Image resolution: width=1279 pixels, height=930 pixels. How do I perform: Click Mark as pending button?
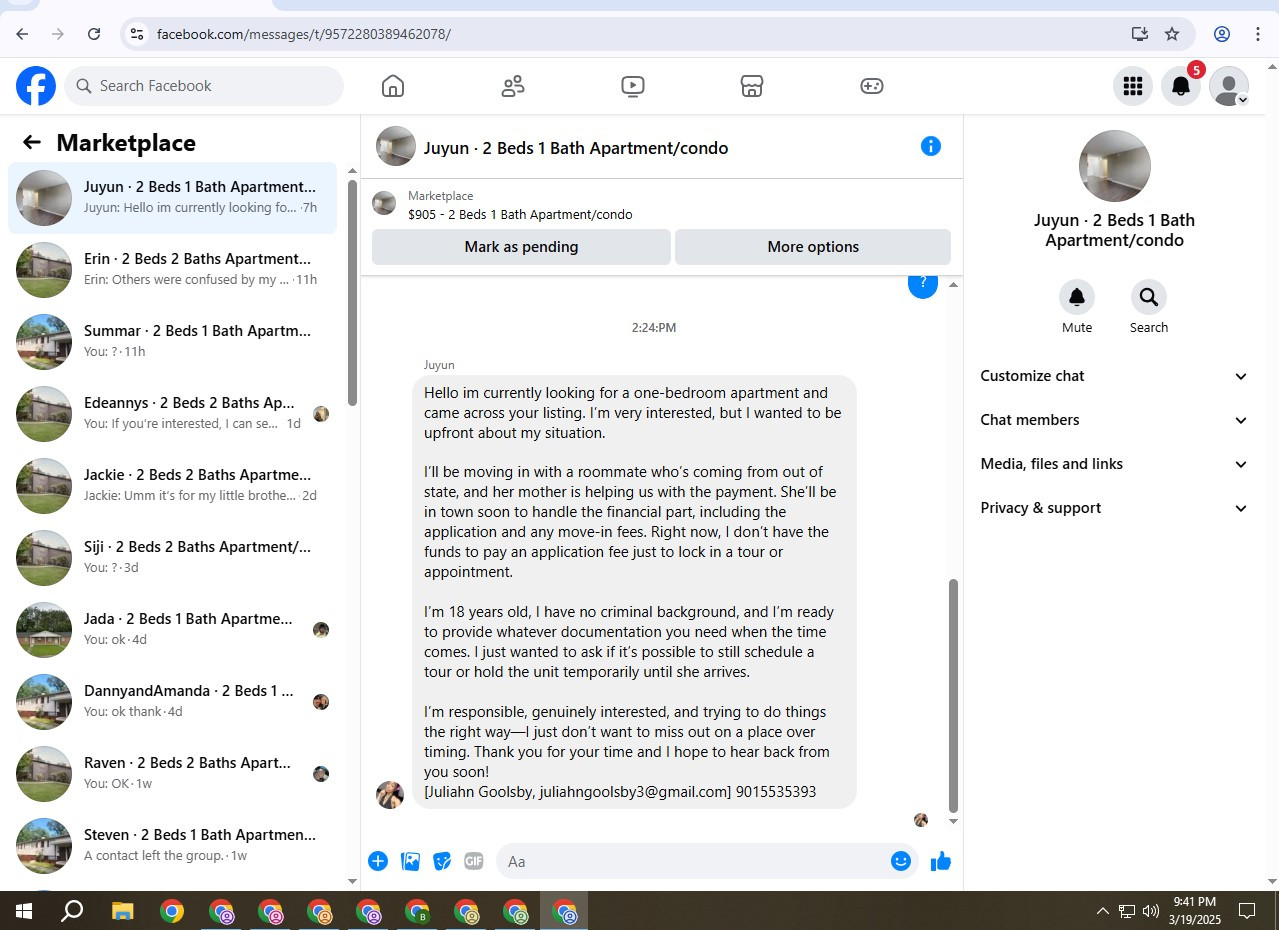point(521,247)
